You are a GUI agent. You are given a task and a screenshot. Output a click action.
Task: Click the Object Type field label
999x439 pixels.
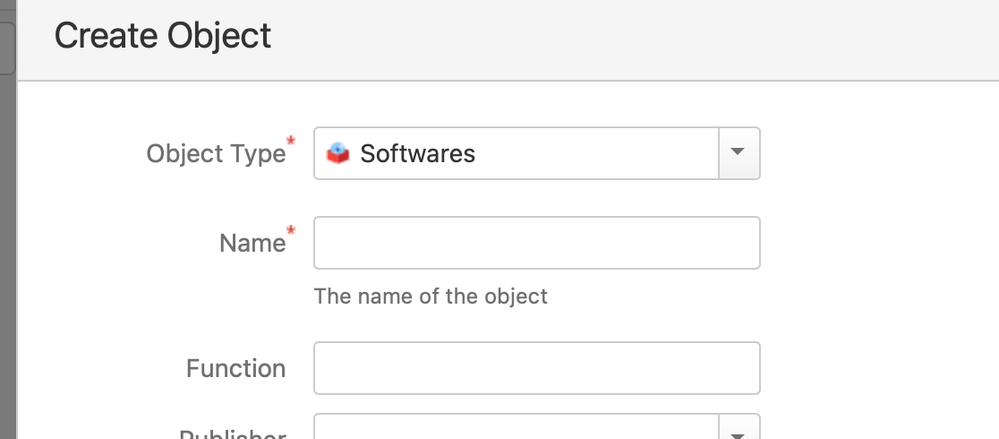point(216,154)
